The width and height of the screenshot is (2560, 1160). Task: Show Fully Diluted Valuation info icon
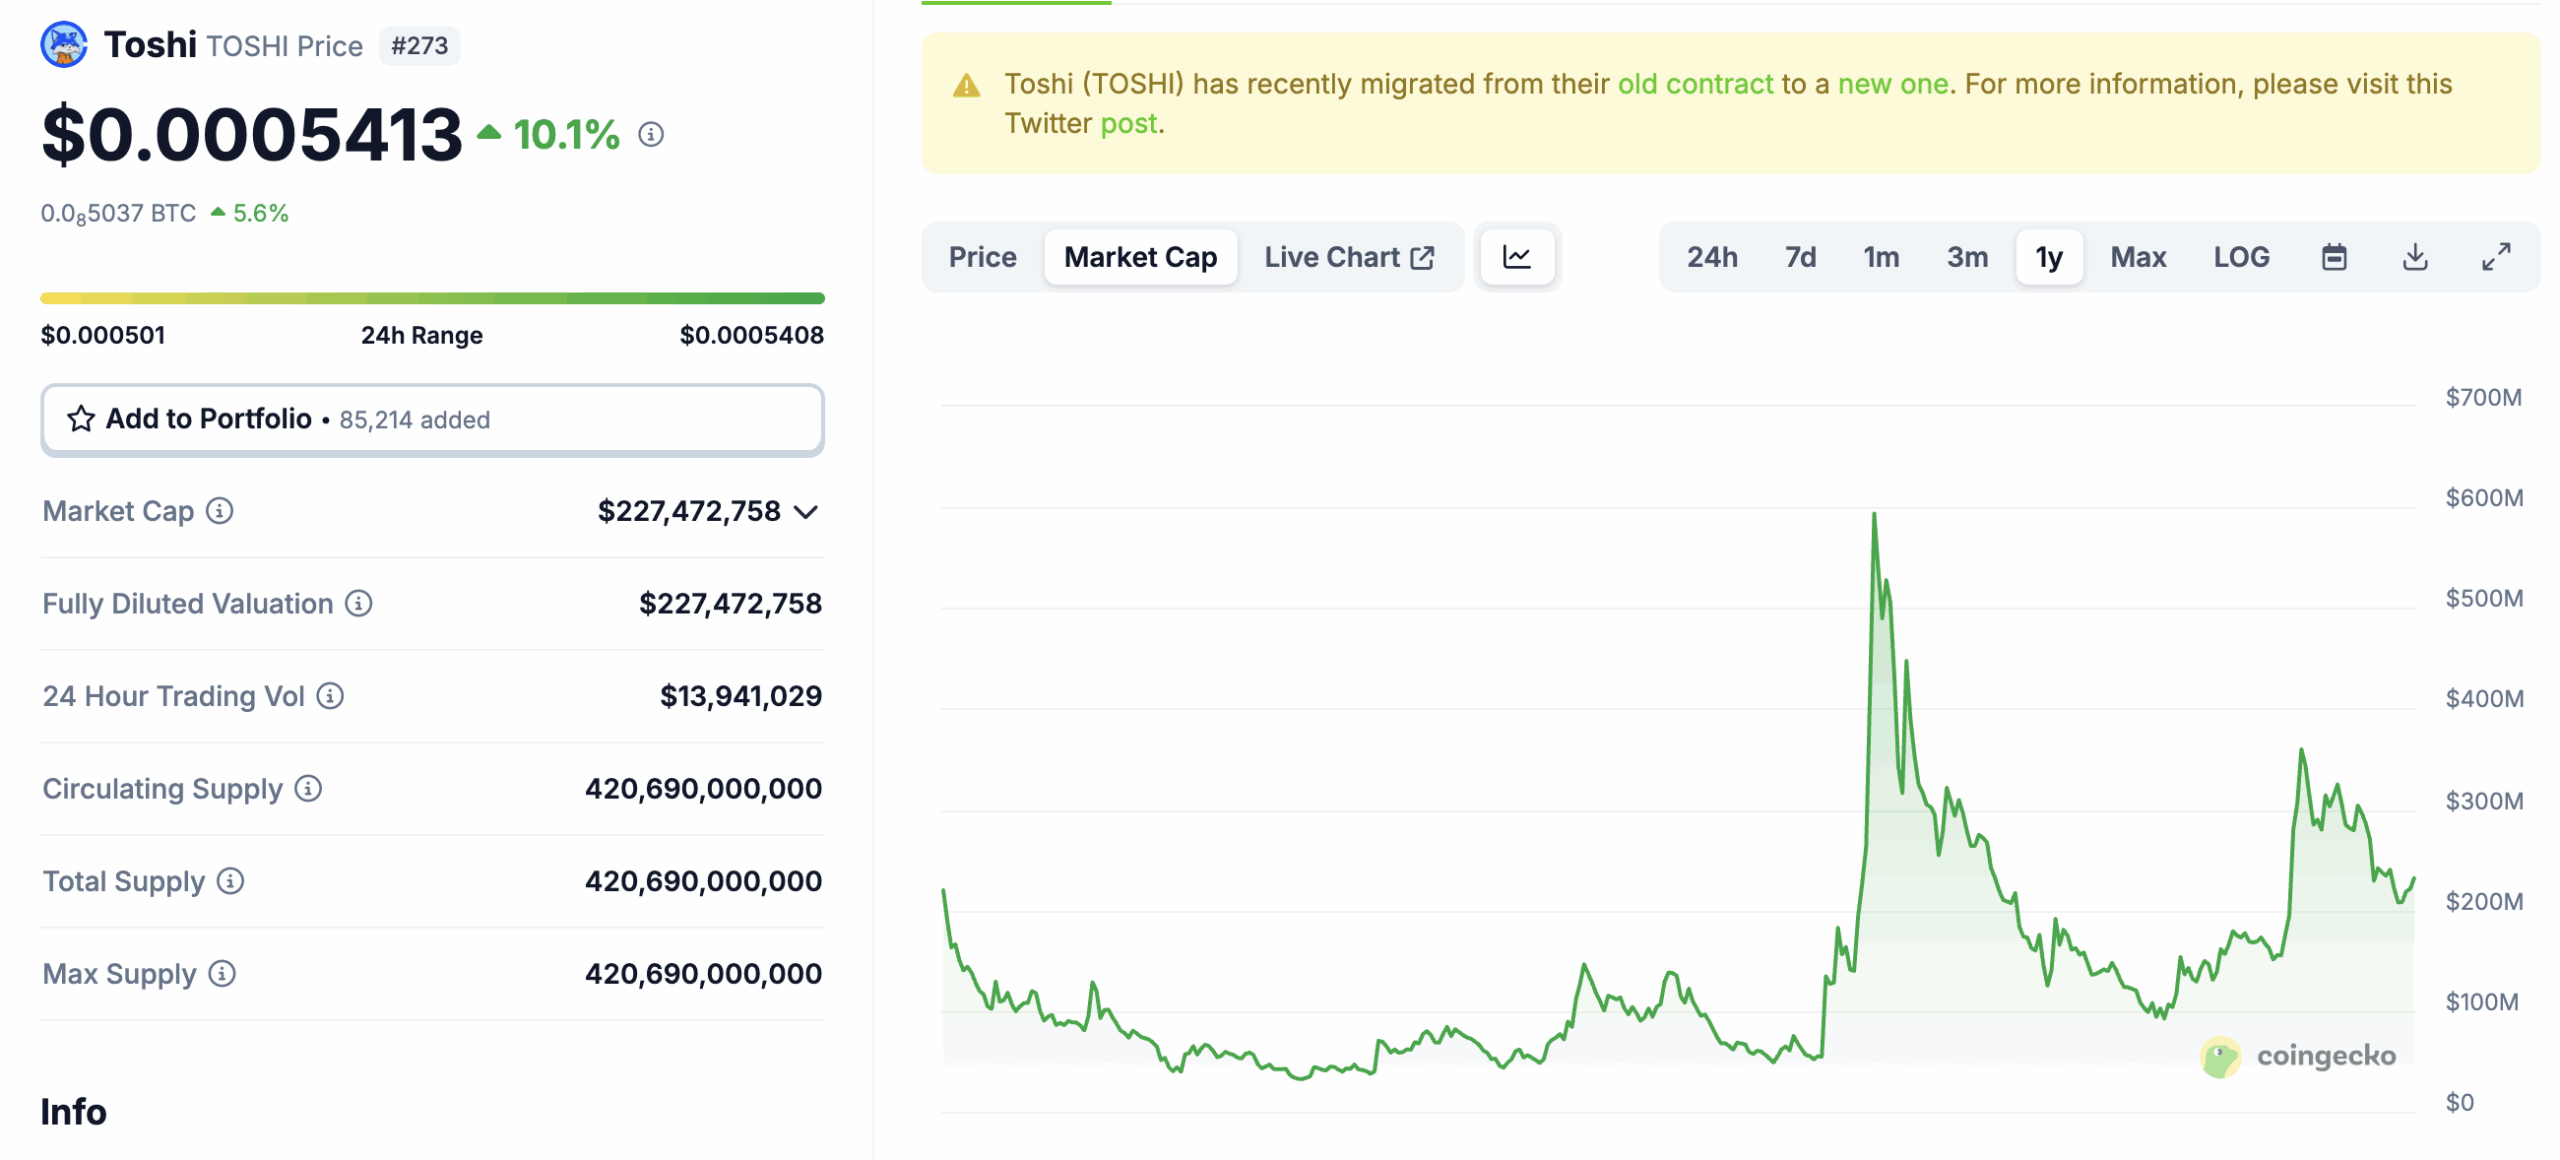pos(359,603)
